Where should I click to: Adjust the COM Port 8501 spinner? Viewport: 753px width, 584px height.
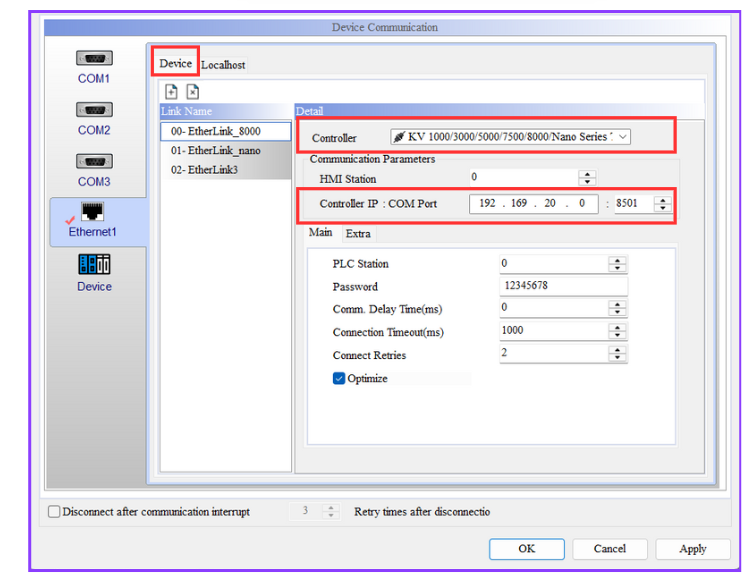coord(662,204)
